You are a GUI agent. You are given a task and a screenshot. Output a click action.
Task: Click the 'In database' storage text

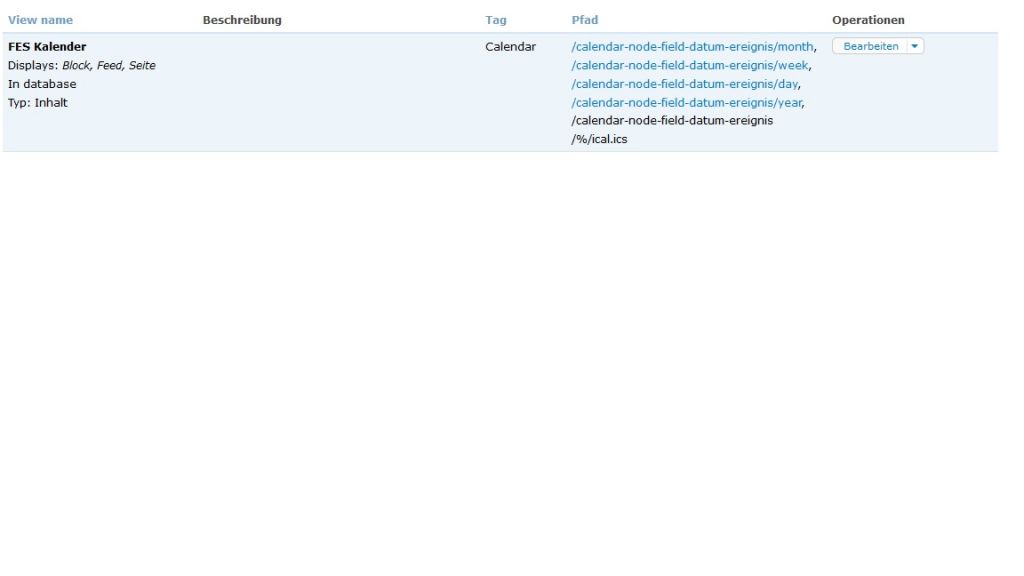(x=42, y=84)
